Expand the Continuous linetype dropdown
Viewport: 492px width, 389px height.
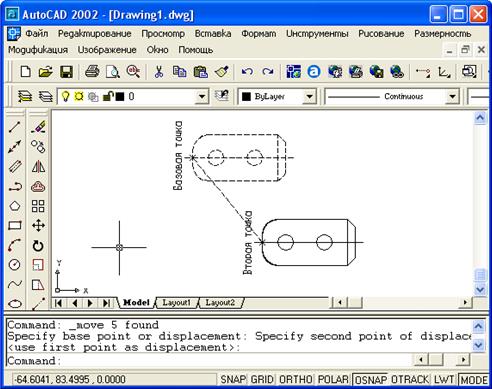pos(452,97)
